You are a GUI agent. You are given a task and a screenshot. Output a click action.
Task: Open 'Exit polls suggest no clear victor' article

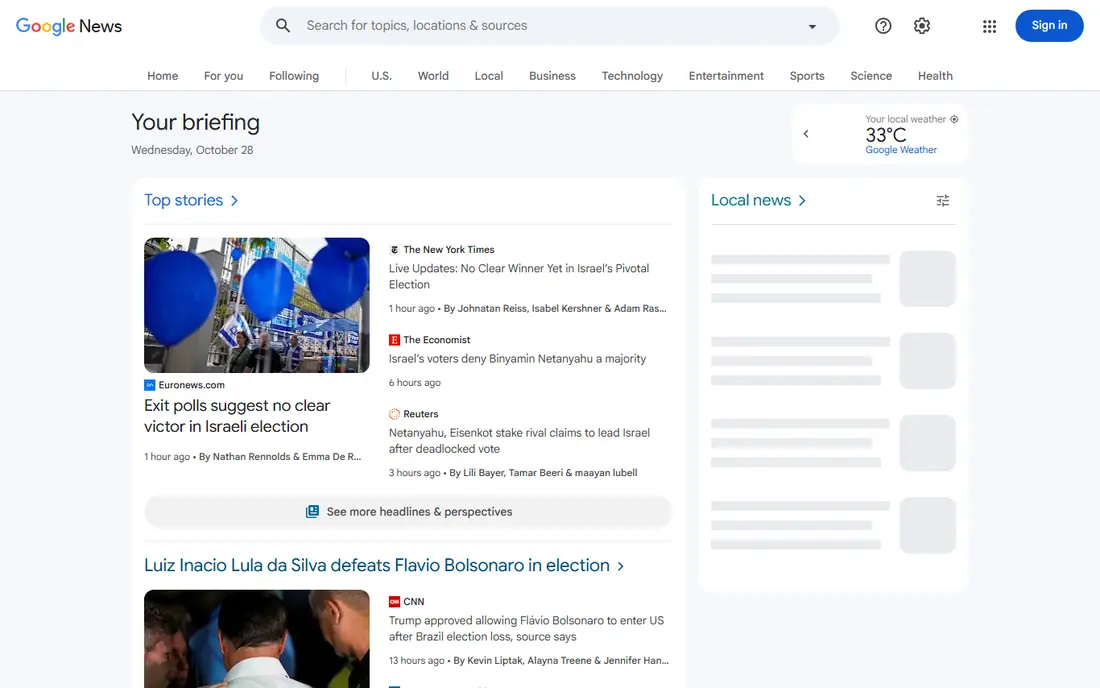pos(237,416)
